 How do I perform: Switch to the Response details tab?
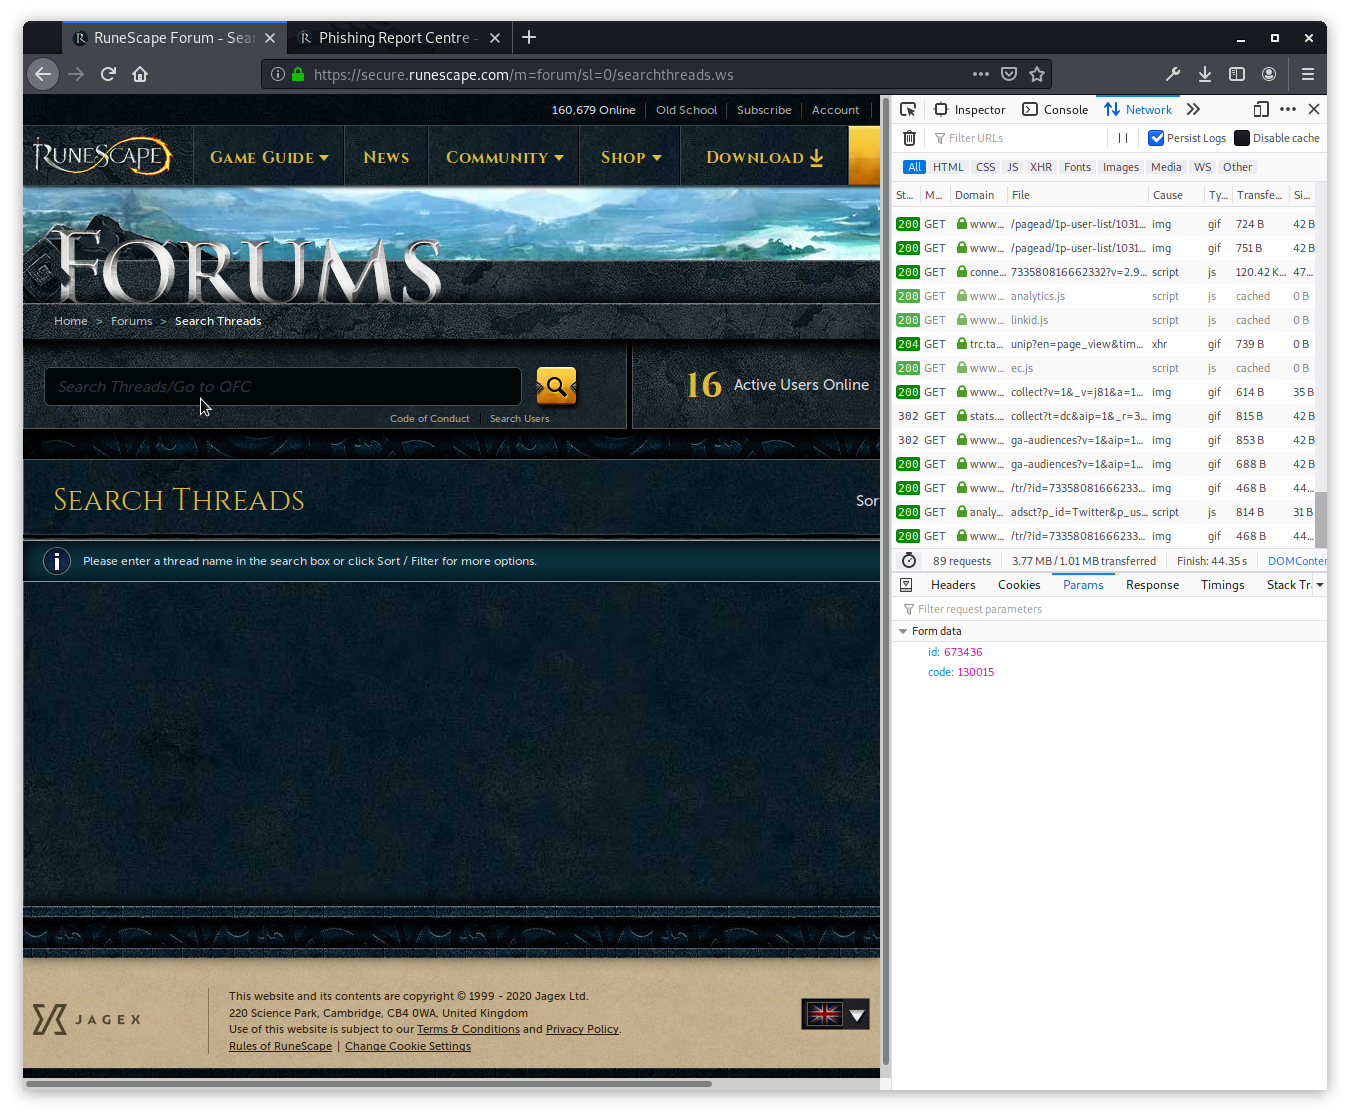(1152, 585)
